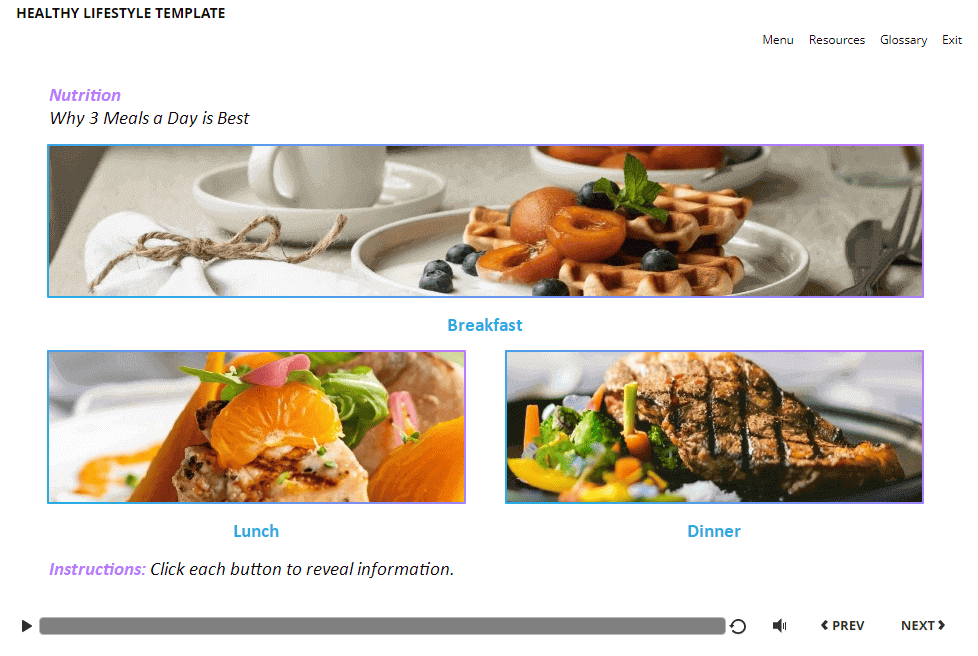Click the Breakfast waffle image
This screenshot has height=656, width=978.
[x=485, y=221]
